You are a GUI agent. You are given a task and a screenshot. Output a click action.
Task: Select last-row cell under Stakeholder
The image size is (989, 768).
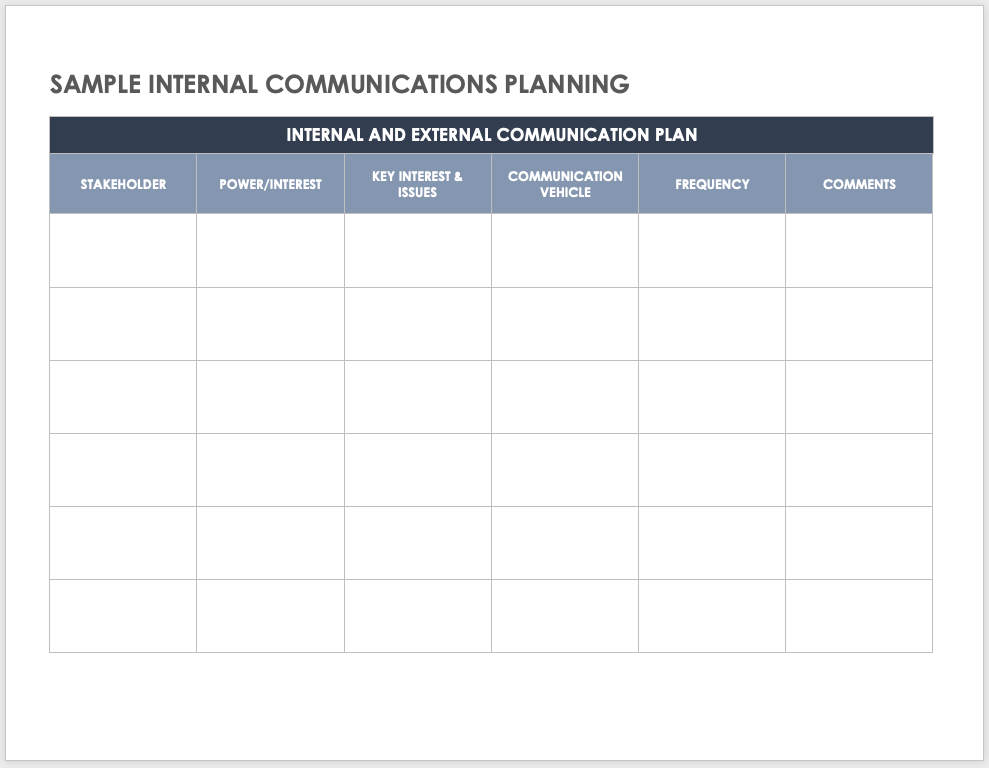coord(123,616)
